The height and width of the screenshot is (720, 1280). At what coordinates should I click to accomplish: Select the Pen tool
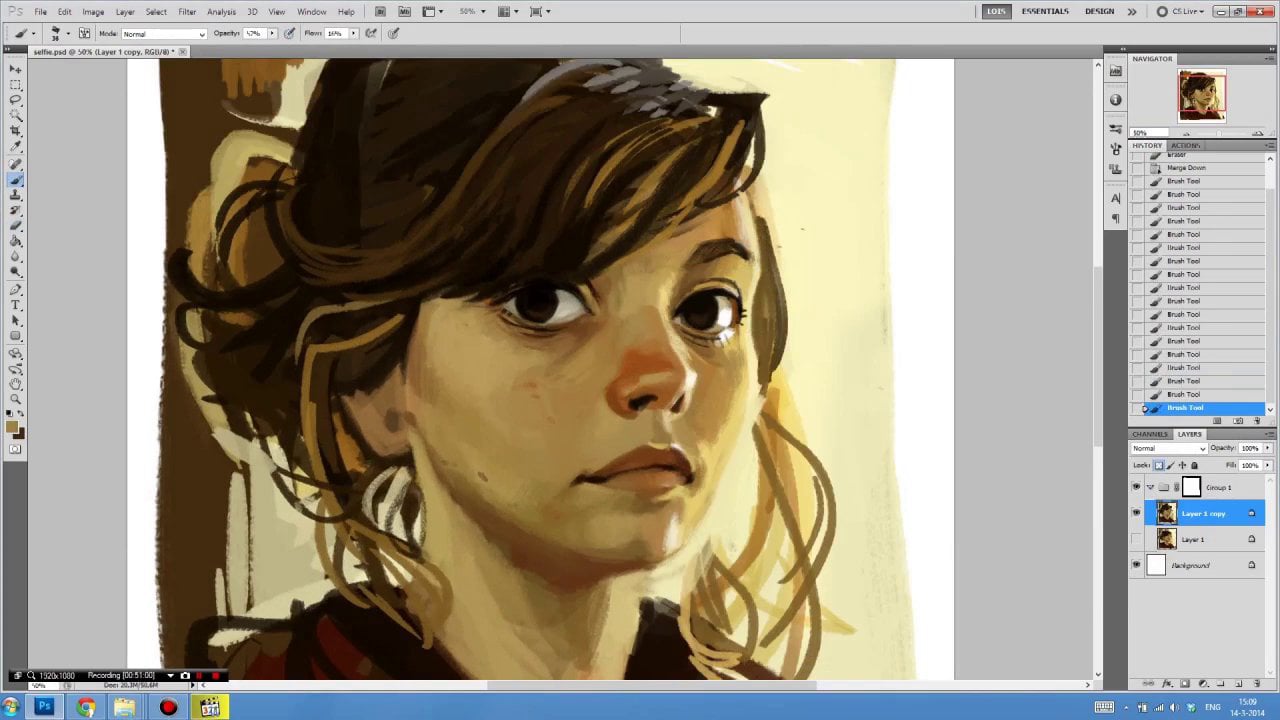point(16,290)
